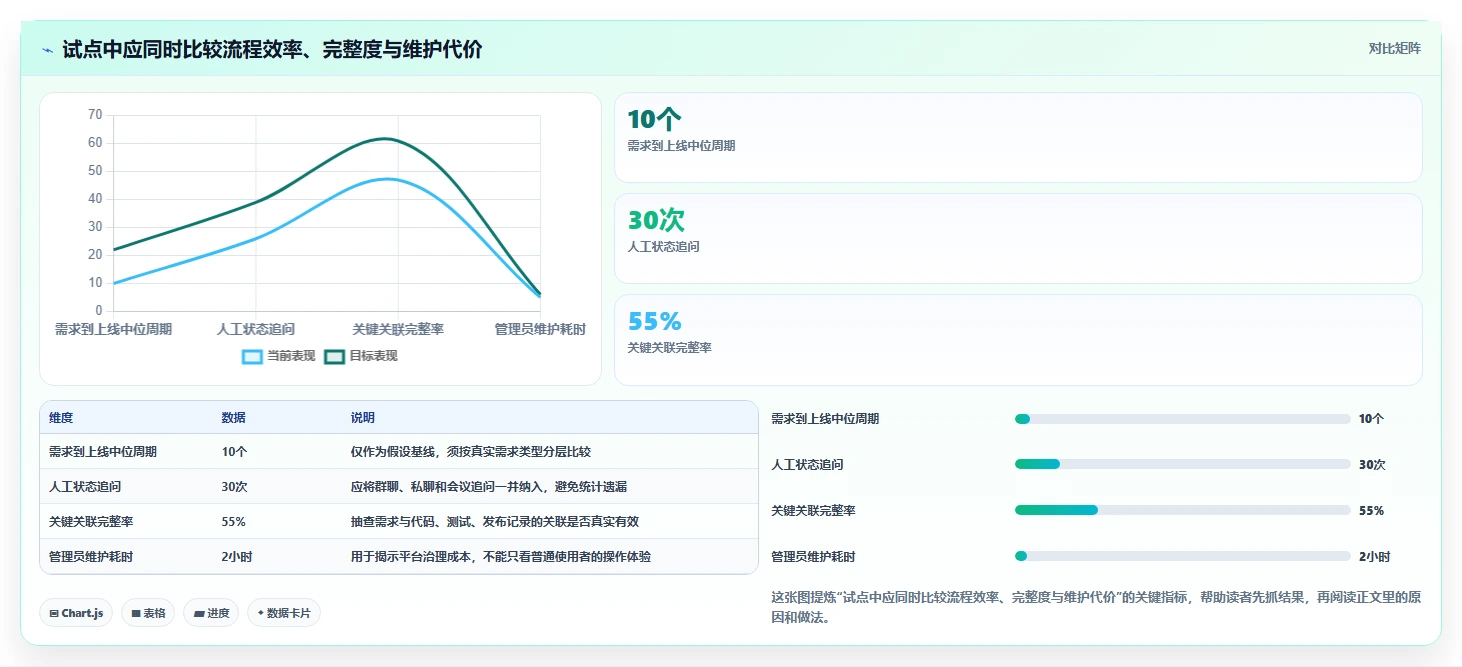
Task: Click 关键关联完整率 progress bar
Action: click(1182, 510)
